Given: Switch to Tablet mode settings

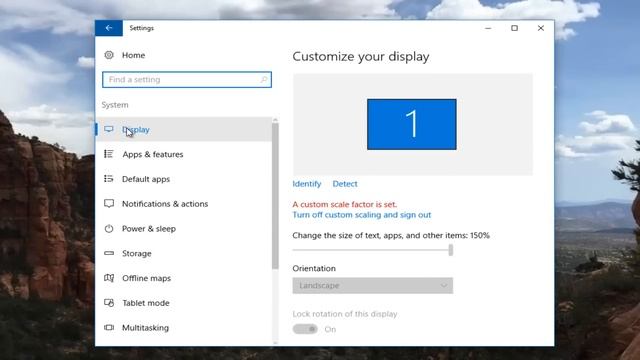Looking at the screenshot, I should pyautogui.click(x=184, y=303).
